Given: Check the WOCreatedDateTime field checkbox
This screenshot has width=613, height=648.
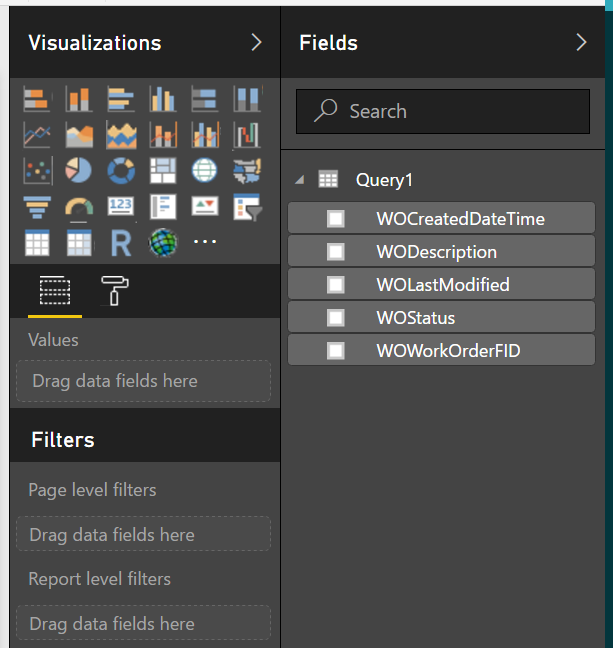Looking at the screenshot, I should pyautogui.click(x=335, y=219).
